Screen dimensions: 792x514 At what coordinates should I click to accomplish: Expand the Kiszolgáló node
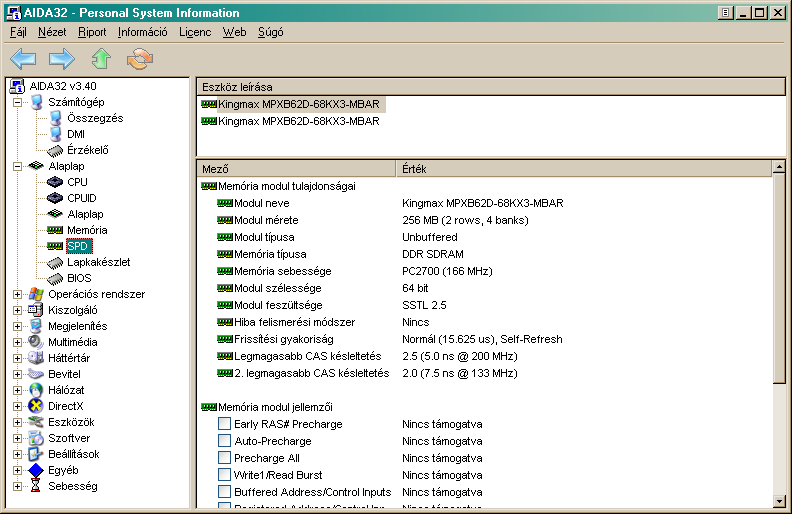(17, 311)
